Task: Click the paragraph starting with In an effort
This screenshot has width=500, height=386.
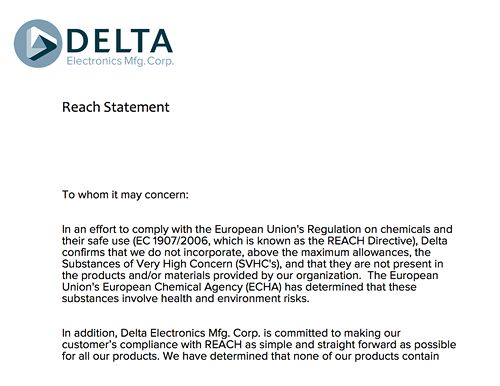Action: tap(257, 264)
